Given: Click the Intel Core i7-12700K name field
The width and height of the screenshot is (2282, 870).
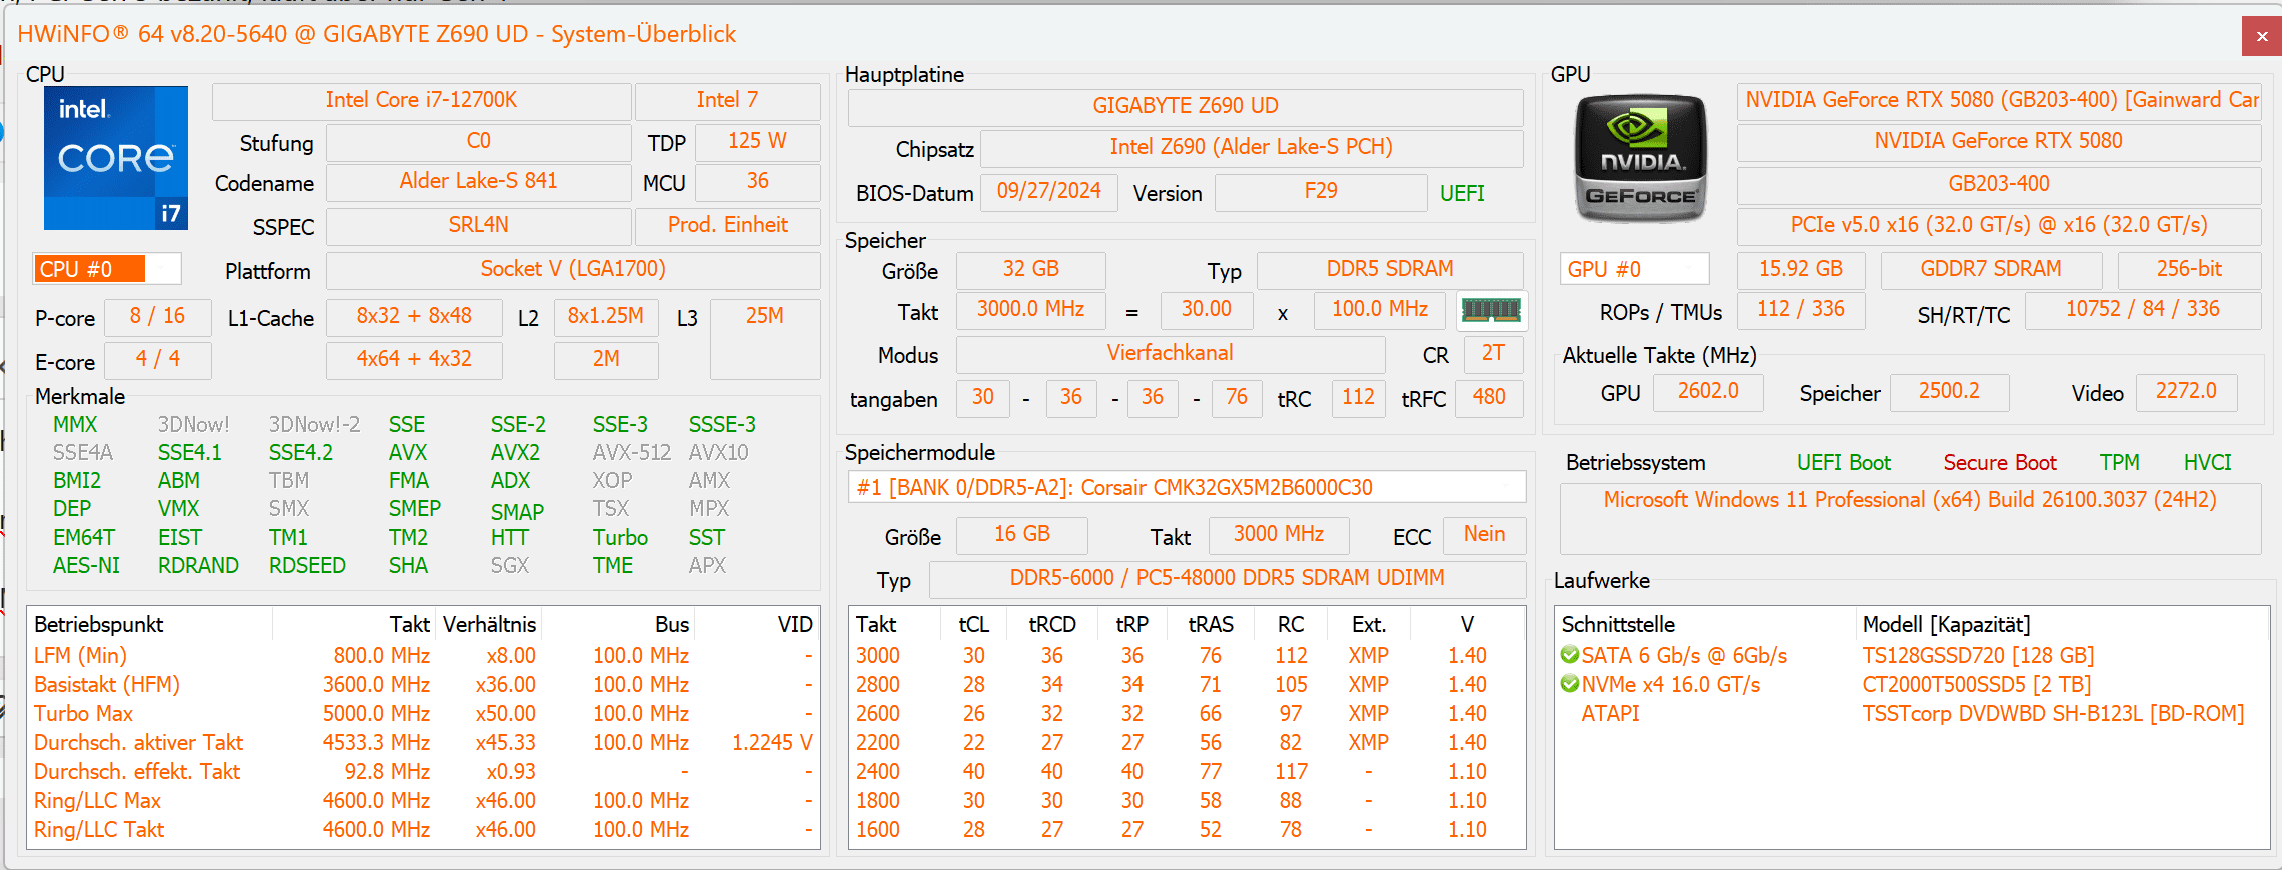Looking at the screenshot, I should (421, 100).
